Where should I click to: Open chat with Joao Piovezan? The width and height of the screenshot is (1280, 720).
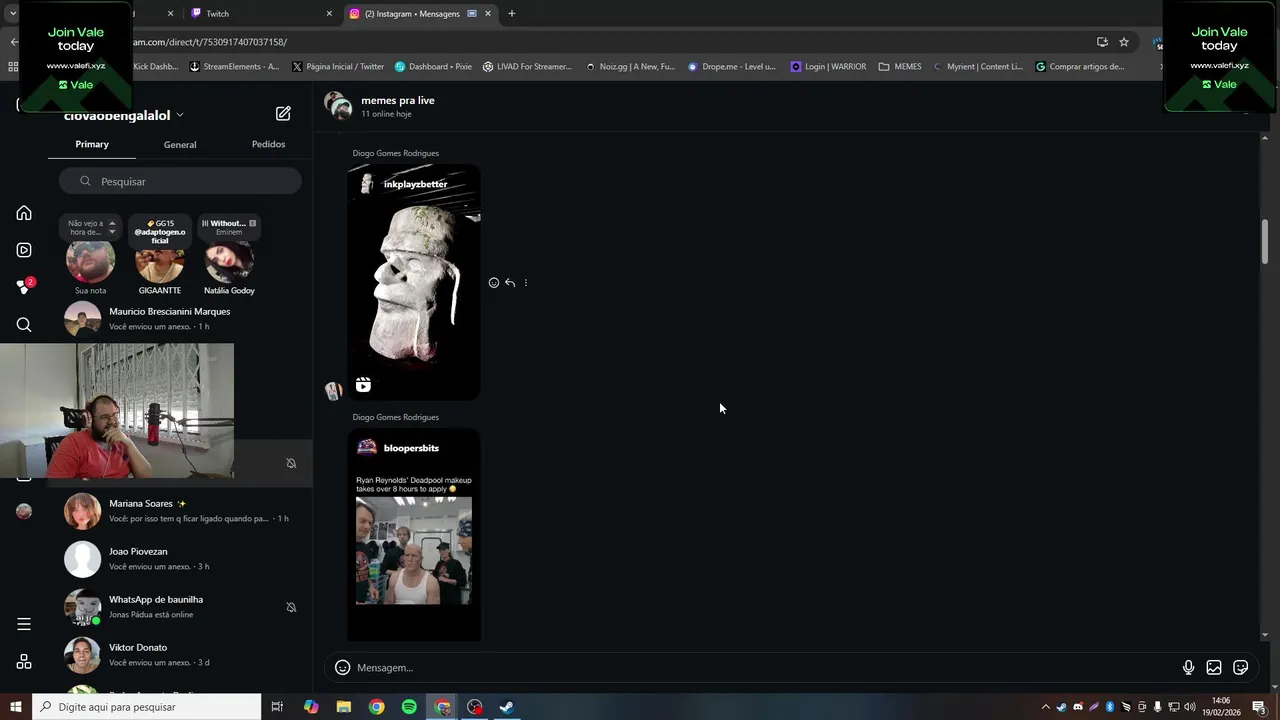point(180,559)
